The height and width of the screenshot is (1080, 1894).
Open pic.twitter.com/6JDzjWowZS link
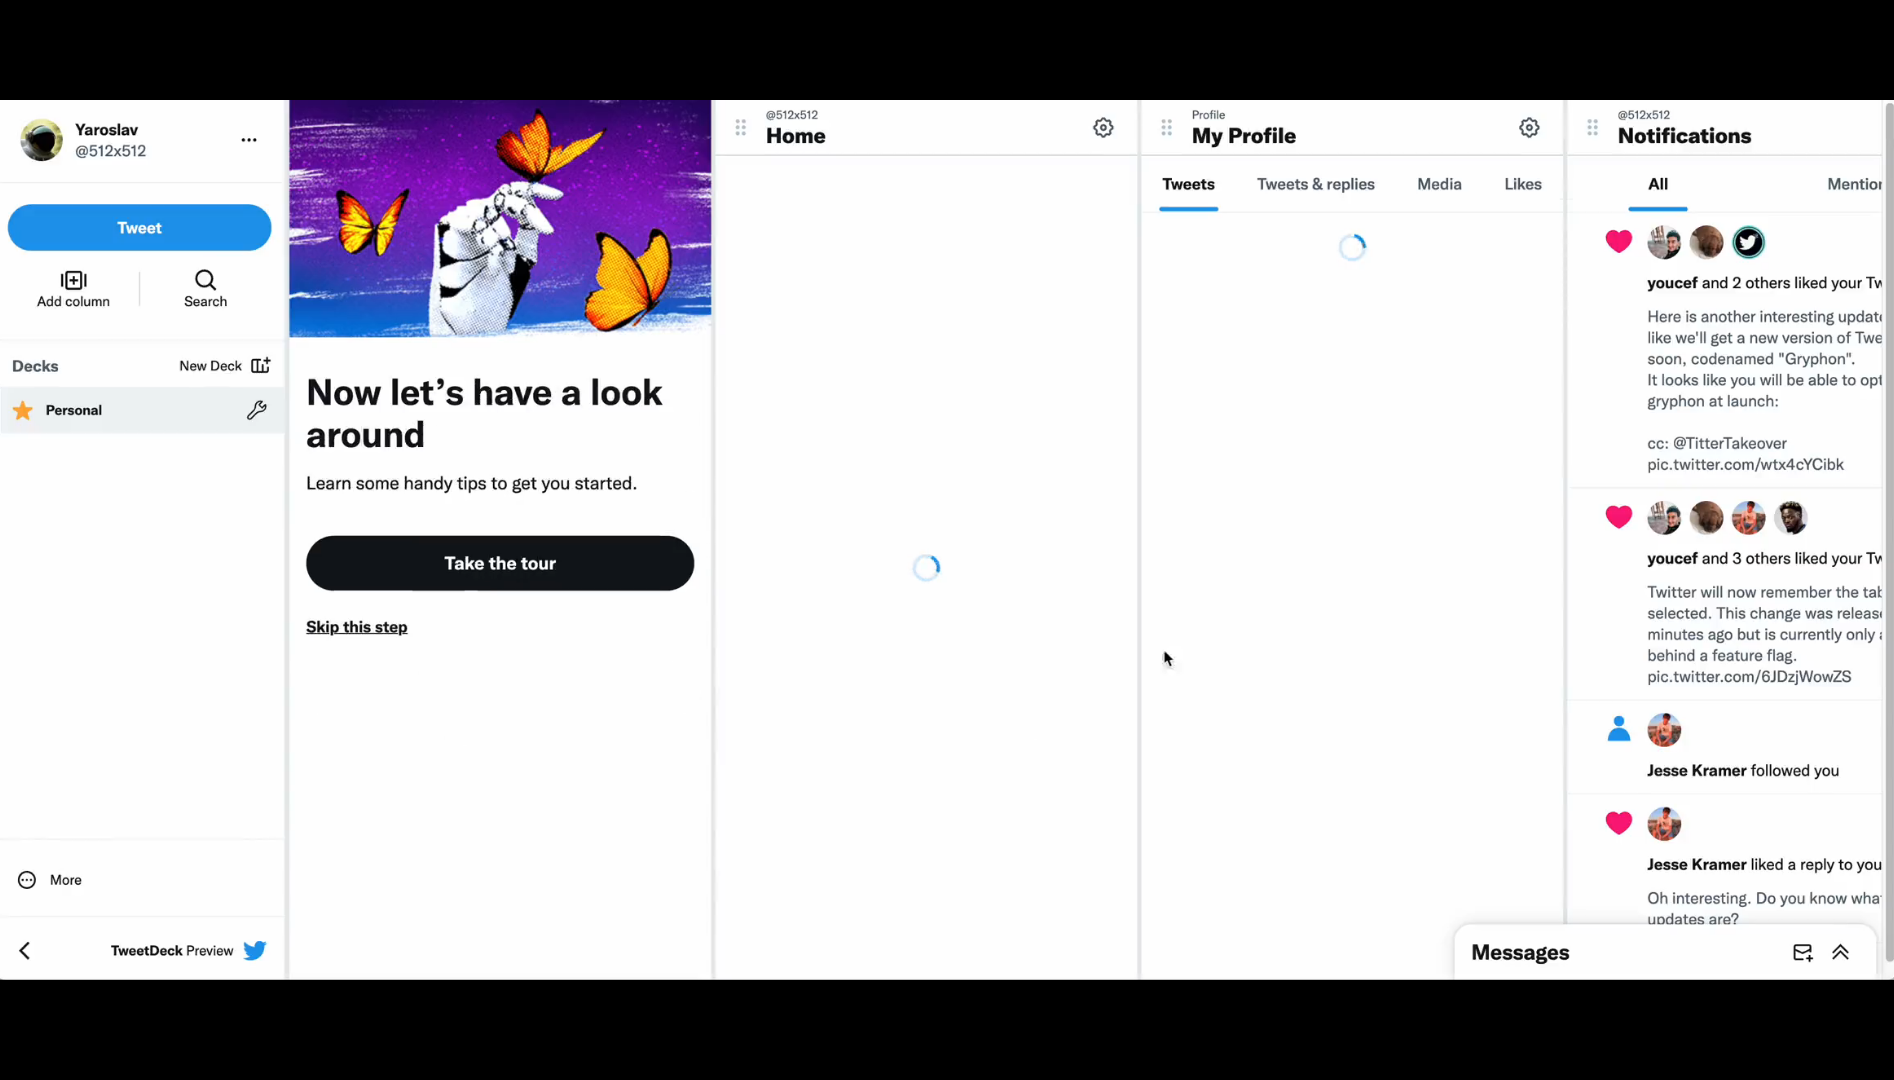pos(1749,677)
